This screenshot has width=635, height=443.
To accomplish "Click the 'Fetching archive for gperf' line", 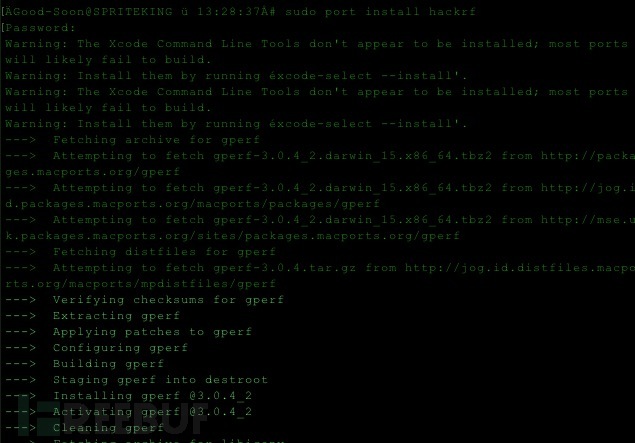I will [132, 140].
